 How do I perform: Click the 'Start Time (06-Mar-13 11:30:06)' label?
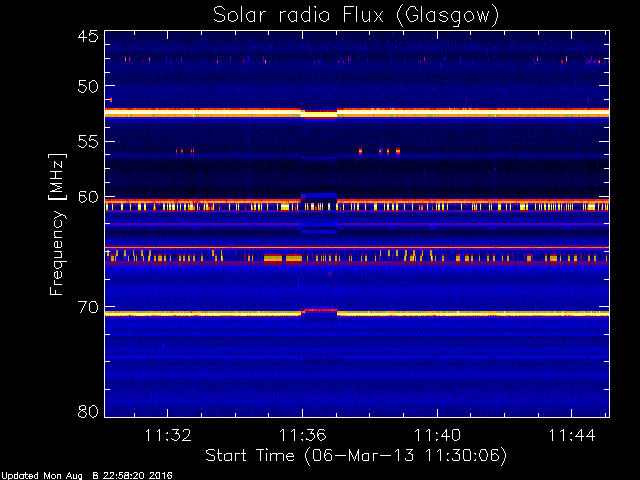(x=356, y=456)
